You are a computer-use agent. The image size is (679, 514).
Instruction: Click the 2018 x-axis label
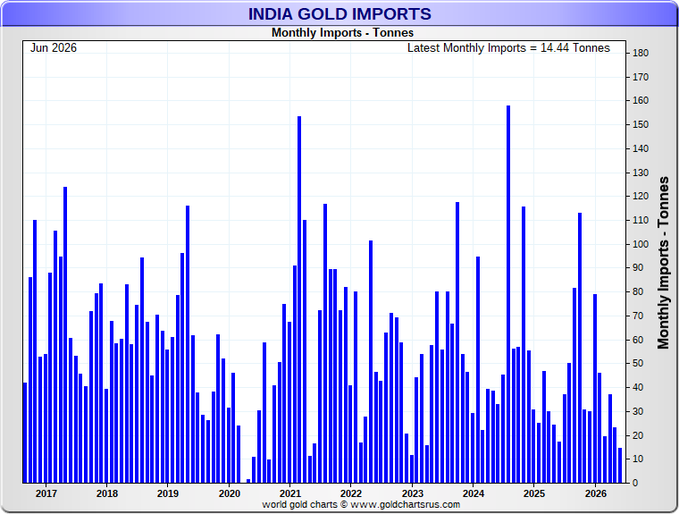tap(107, 494)
